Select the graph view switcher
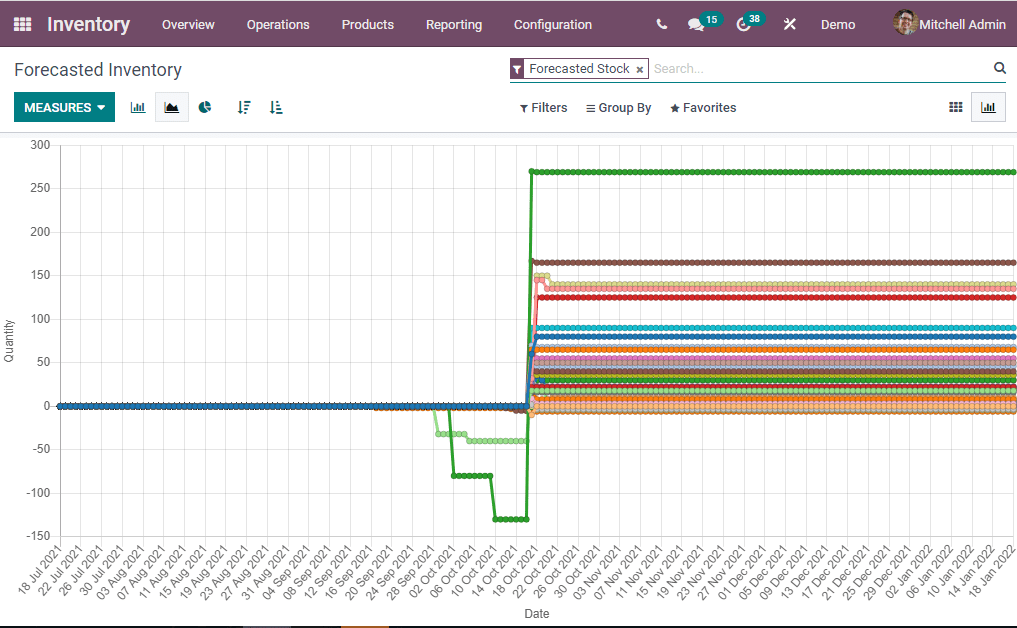Viewport: 1017px width, 628px height. [x=988, y=107]
